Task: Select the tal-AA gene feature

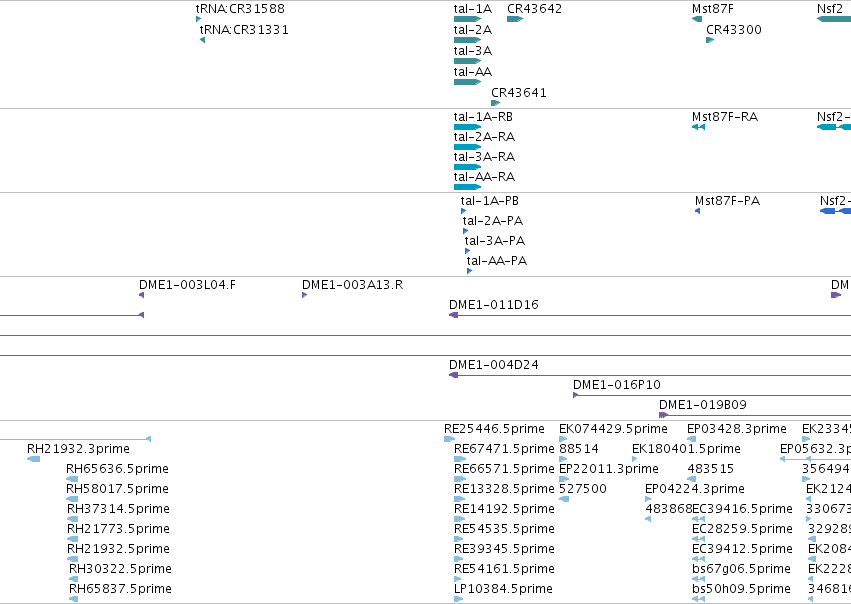Action: pyautogui.click(x=467, y=82)
